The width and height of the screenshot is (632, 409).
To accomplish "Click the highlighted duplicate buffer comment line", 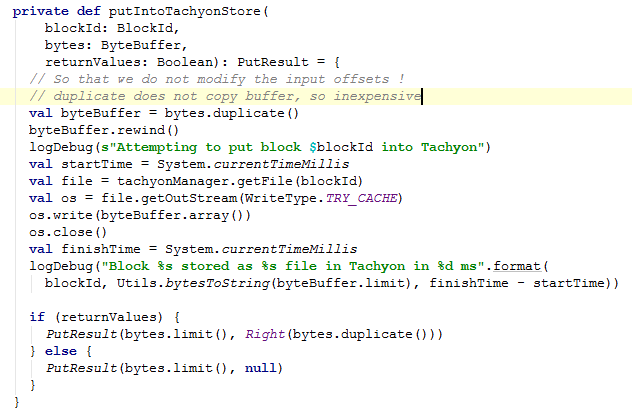I will coord(225,96).
